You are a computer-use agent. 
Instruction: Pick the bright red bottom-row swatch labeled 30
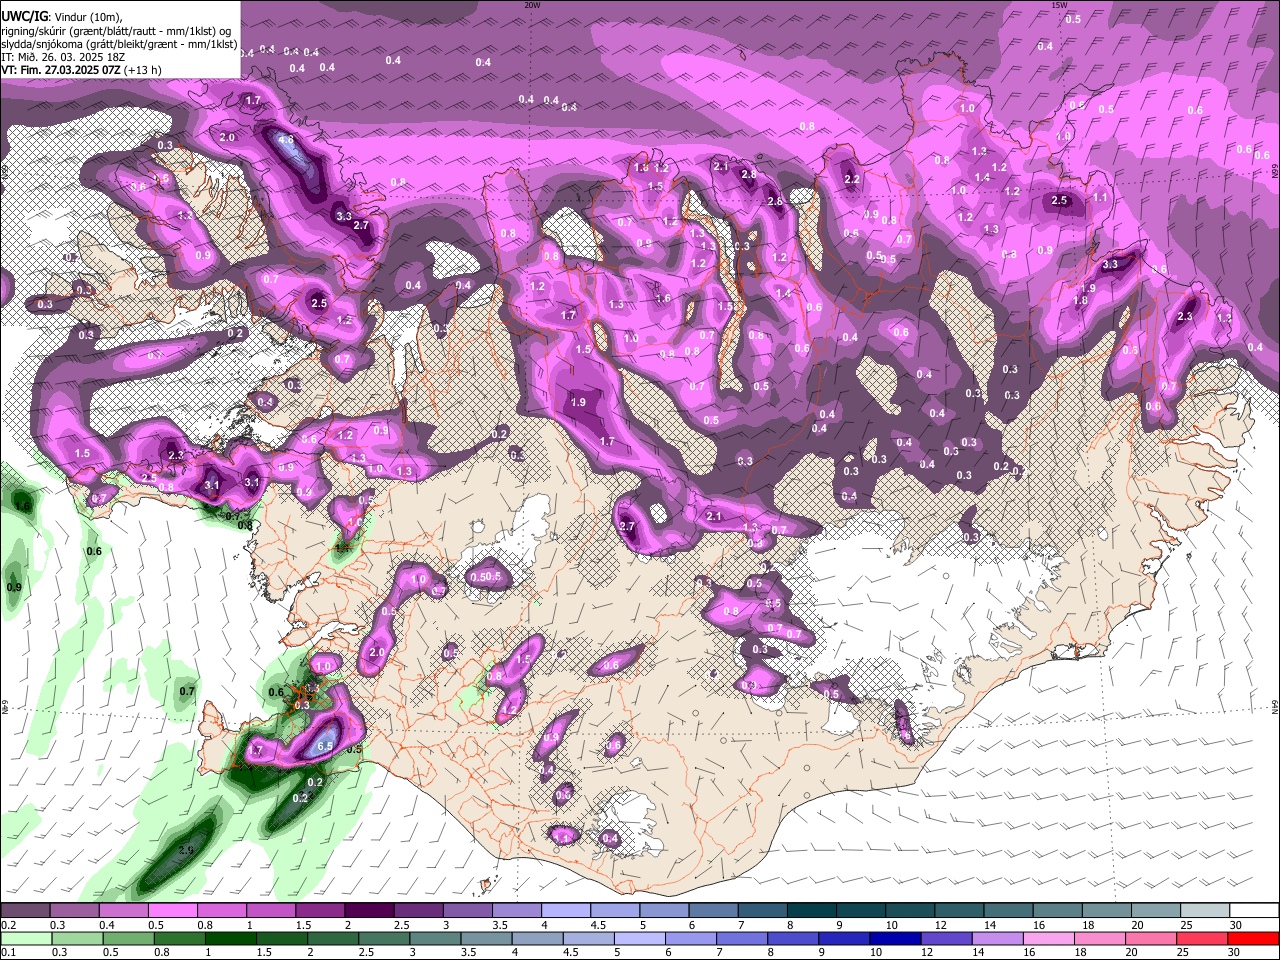(x=1252, y=938)
